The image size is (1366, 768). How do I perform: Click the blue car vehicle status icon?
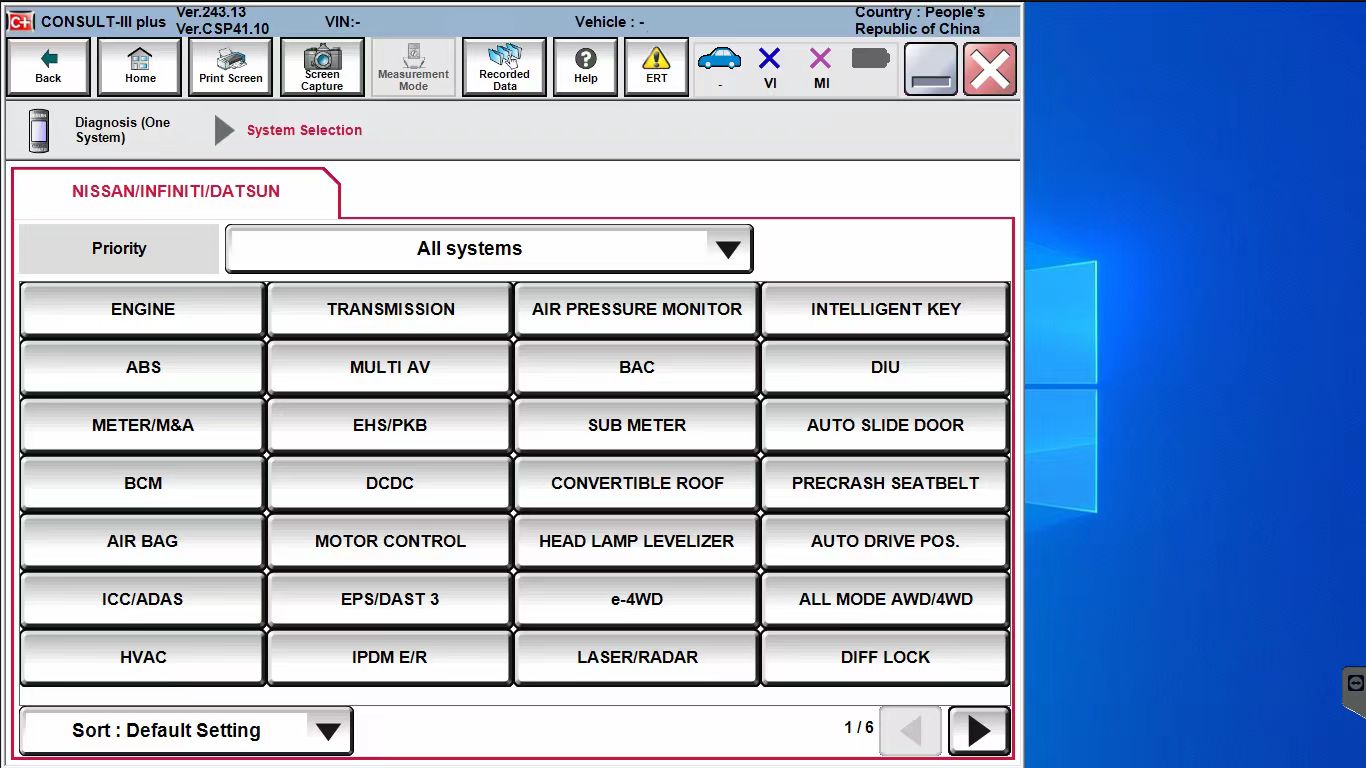pos(720,59)
